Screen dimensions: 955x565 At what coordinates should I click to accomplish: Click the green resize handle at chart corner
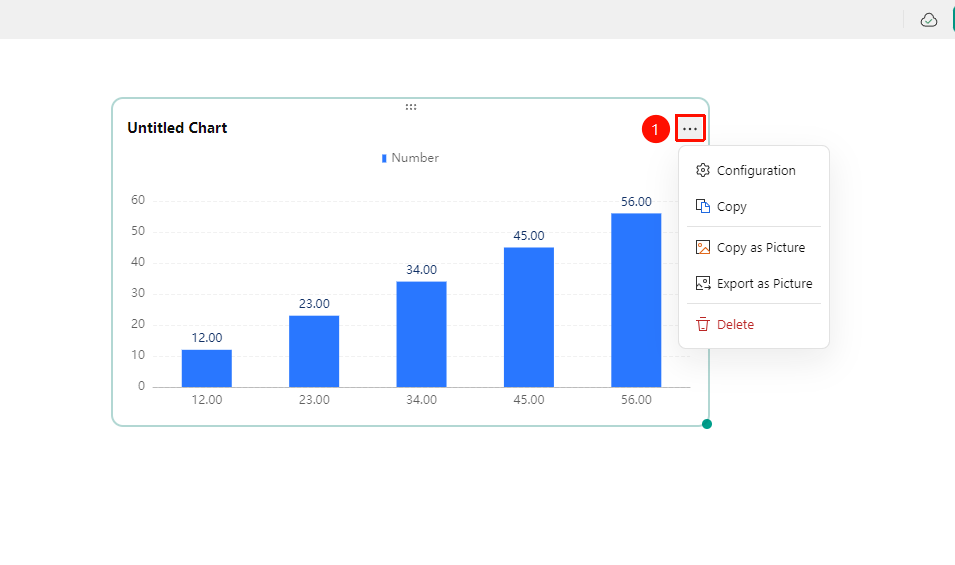point(707,424)
